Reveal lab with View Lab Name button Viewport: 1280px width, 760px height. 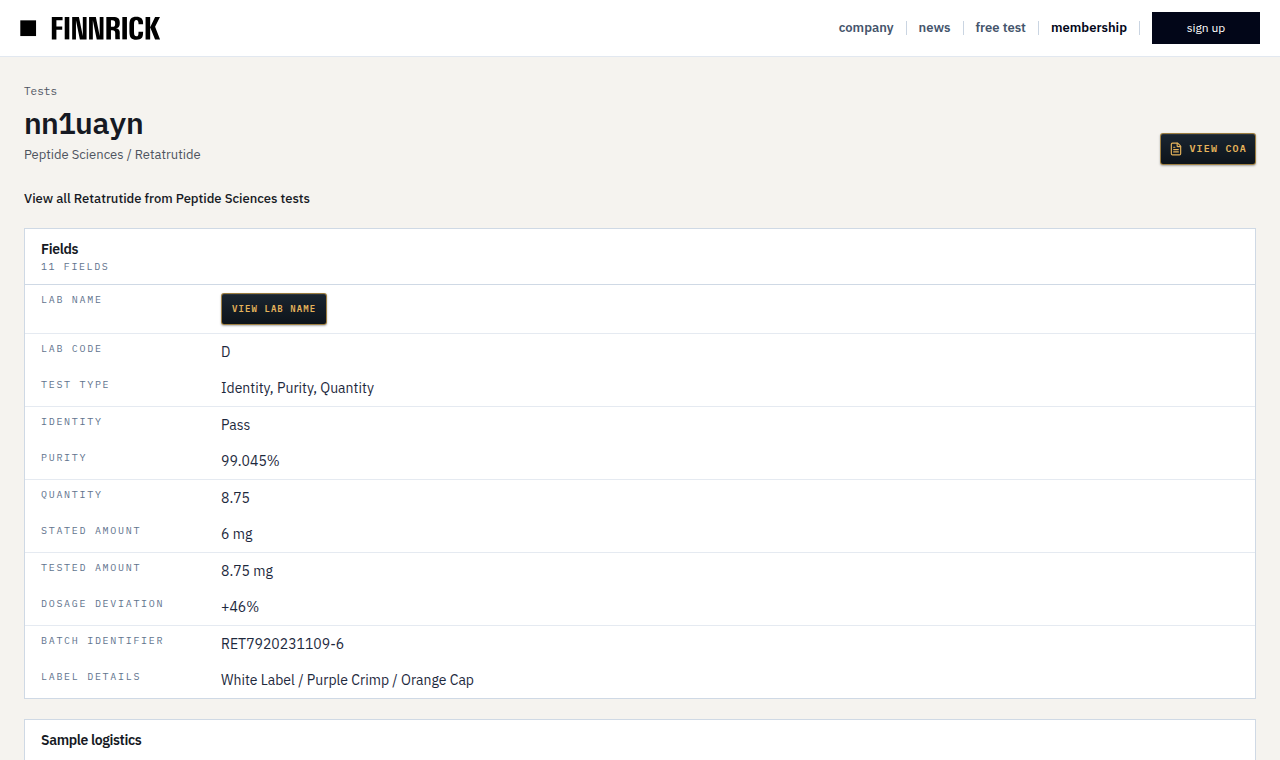coord(274,309)
